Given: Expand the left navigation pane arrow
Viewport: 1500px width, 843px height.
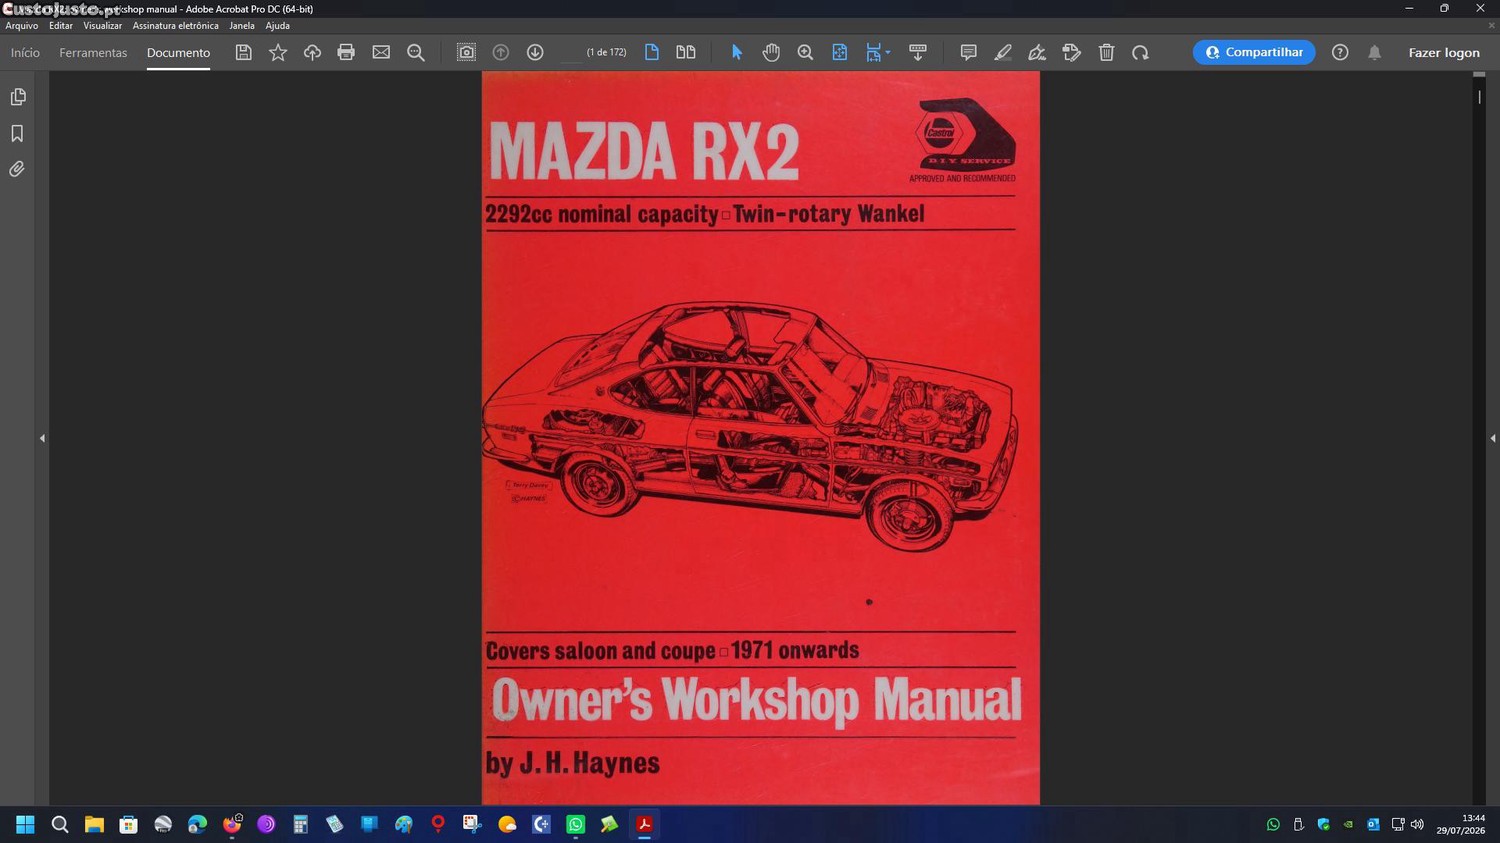Looking at the screenshot, I should 42,438.
